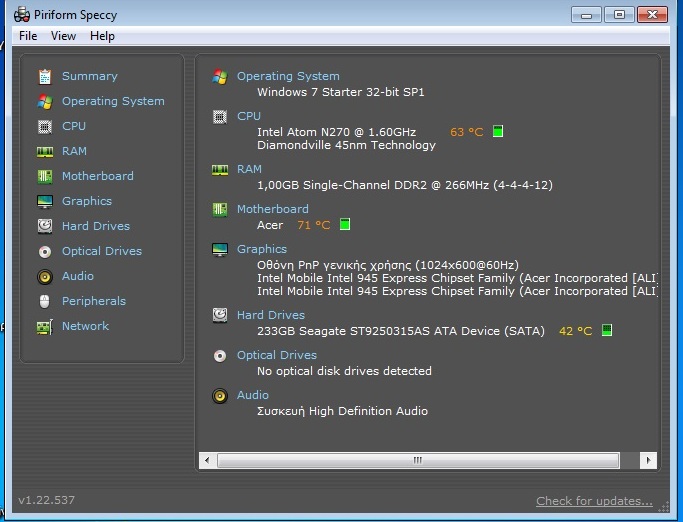Open Peripherals section from sidebar

click(x=94, y=301)
